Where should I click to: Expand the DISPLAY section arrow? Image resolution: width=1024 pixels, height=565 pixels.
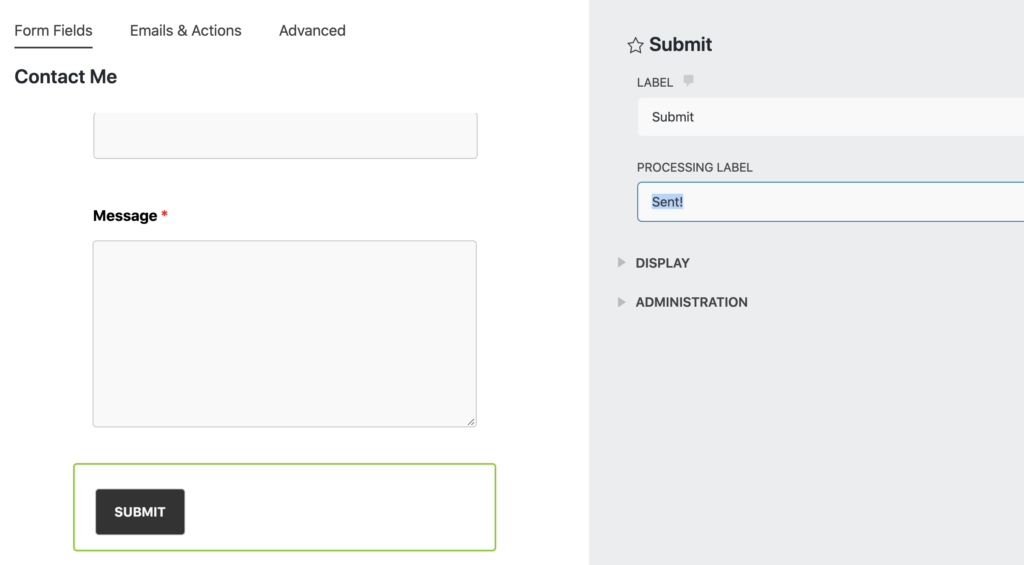621,263
